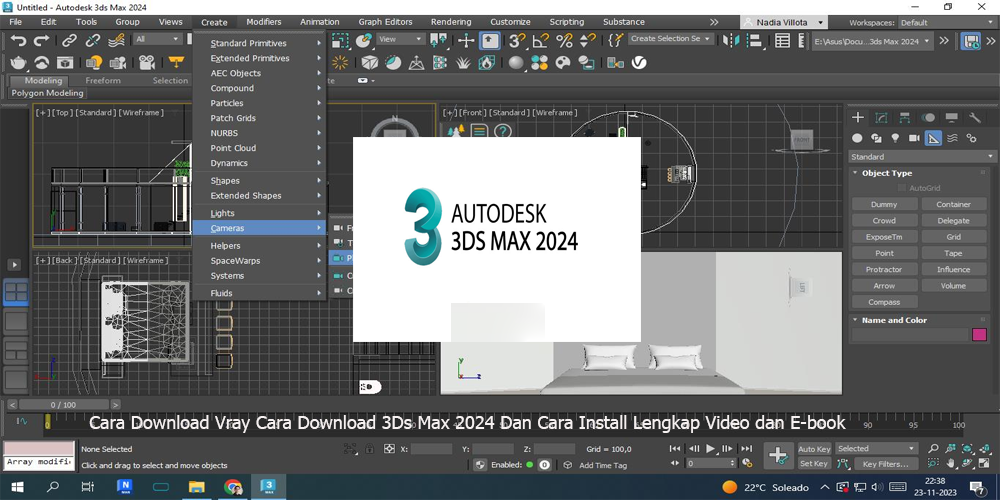Click the Redo arrow in main toolbar
This screenshot has width=1000, height=500.
(41, 41)
